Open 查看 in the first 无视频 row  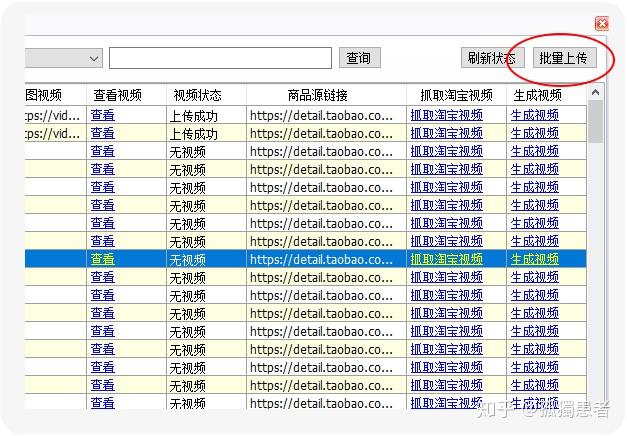pyautogui.click(x=102, y=151)
